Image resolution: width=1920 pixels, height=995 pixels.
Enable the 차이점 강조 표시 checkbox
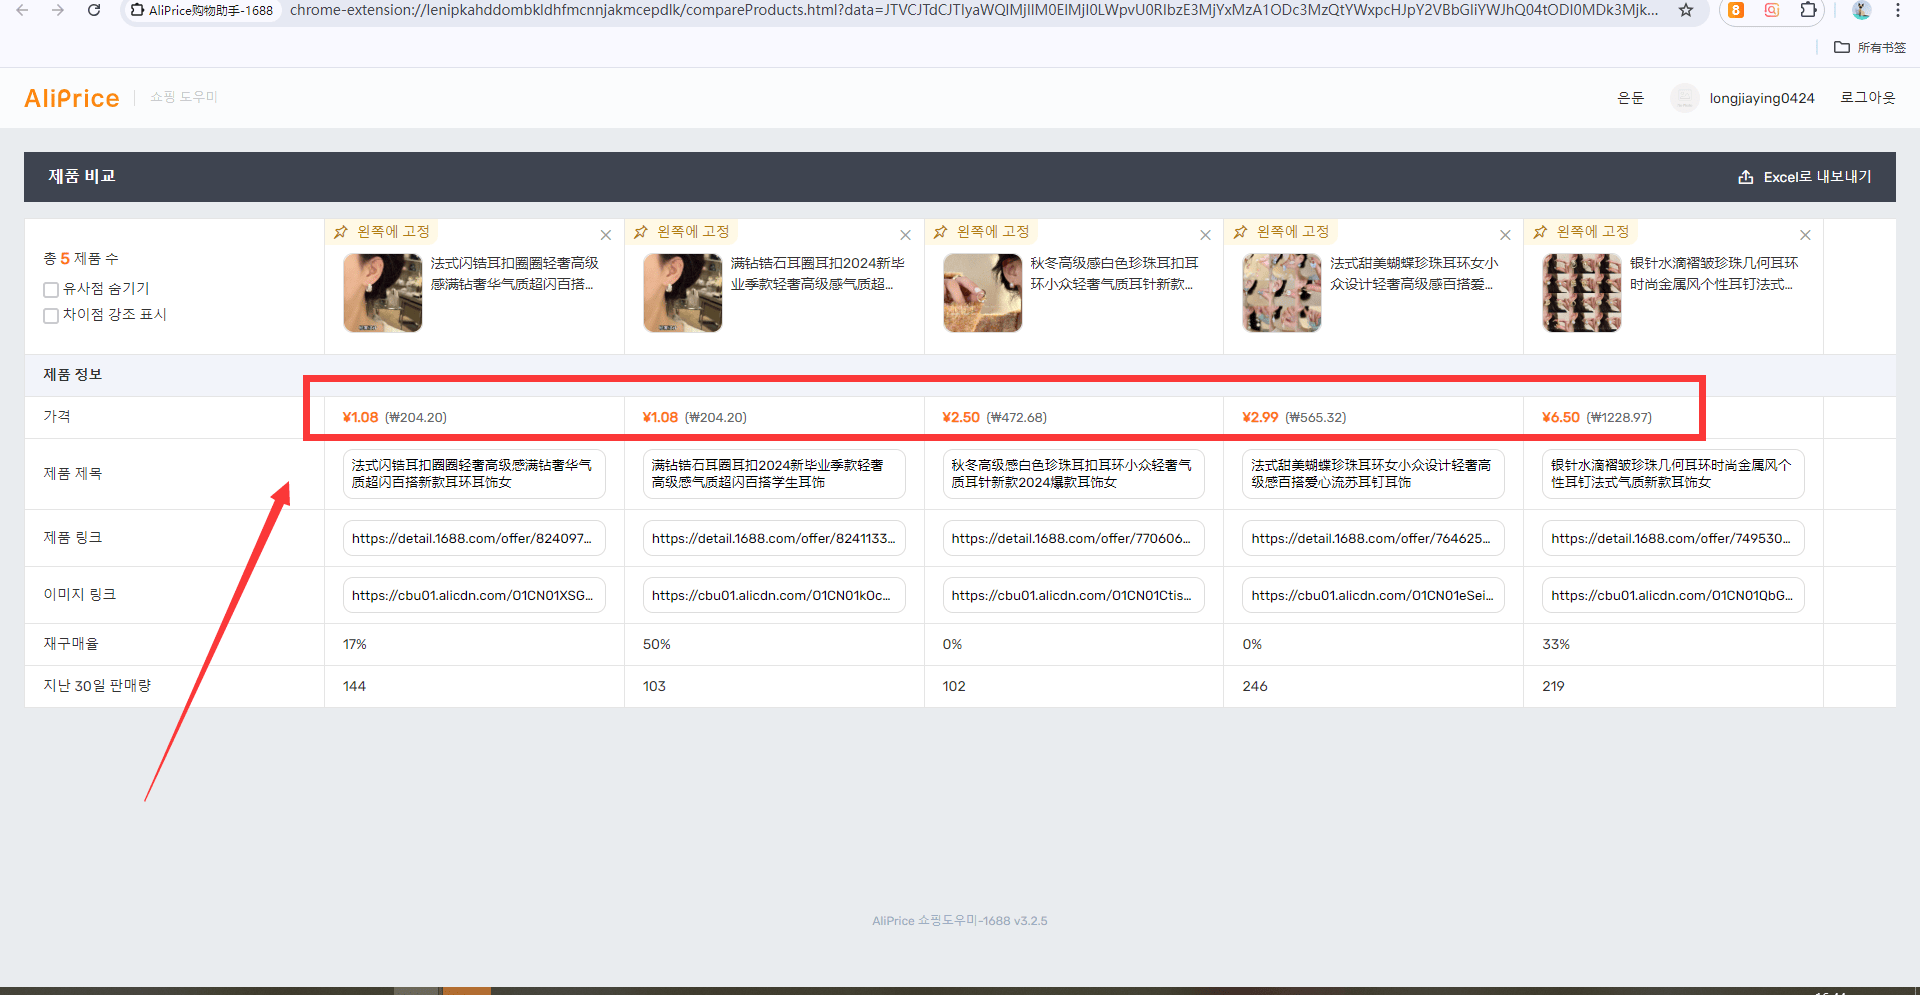(51, 316)
